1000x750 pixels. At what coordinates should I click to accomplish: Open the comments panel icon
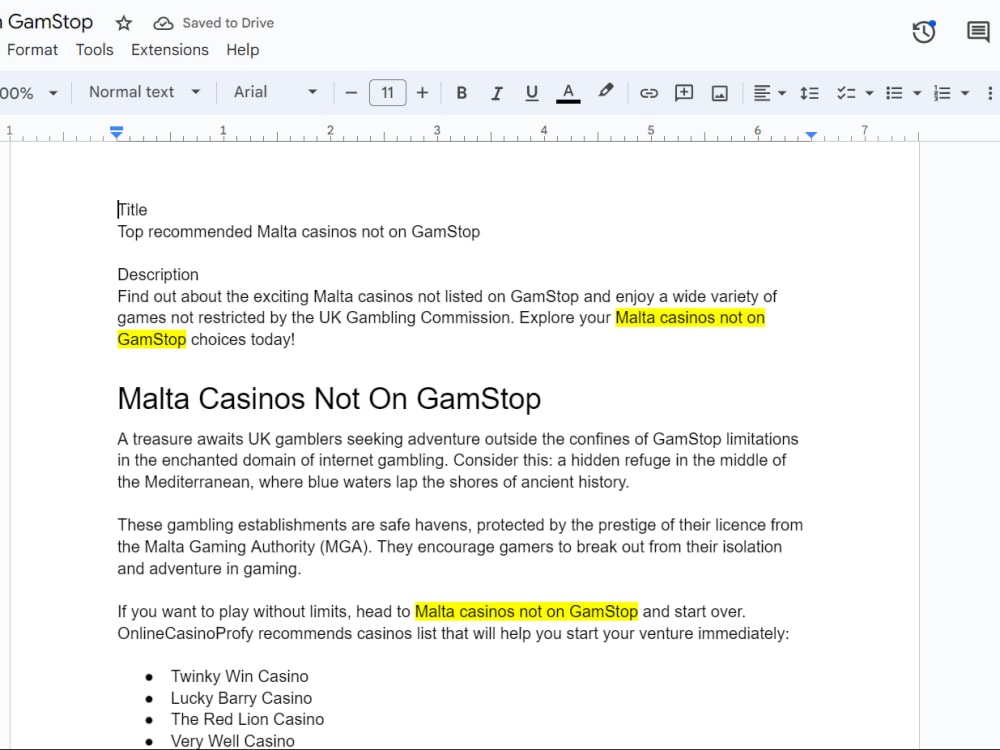click(x=978, y=31)
